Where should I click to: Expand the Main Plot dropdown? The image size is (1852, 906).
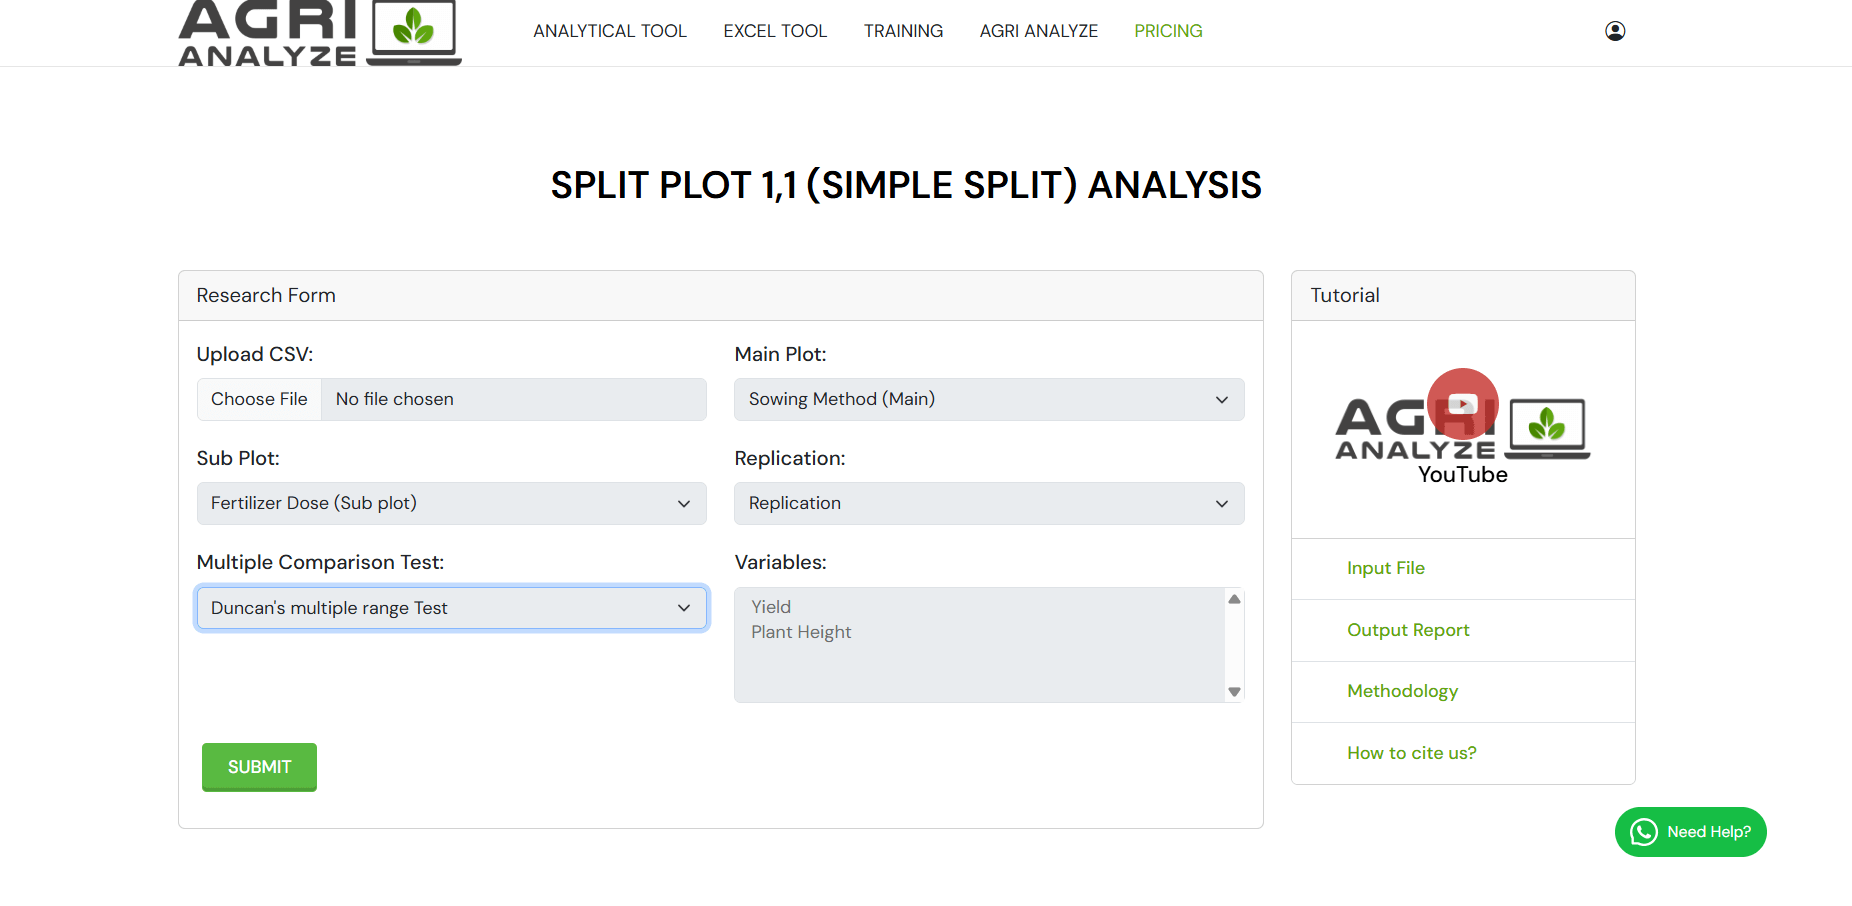coord(988,399)
